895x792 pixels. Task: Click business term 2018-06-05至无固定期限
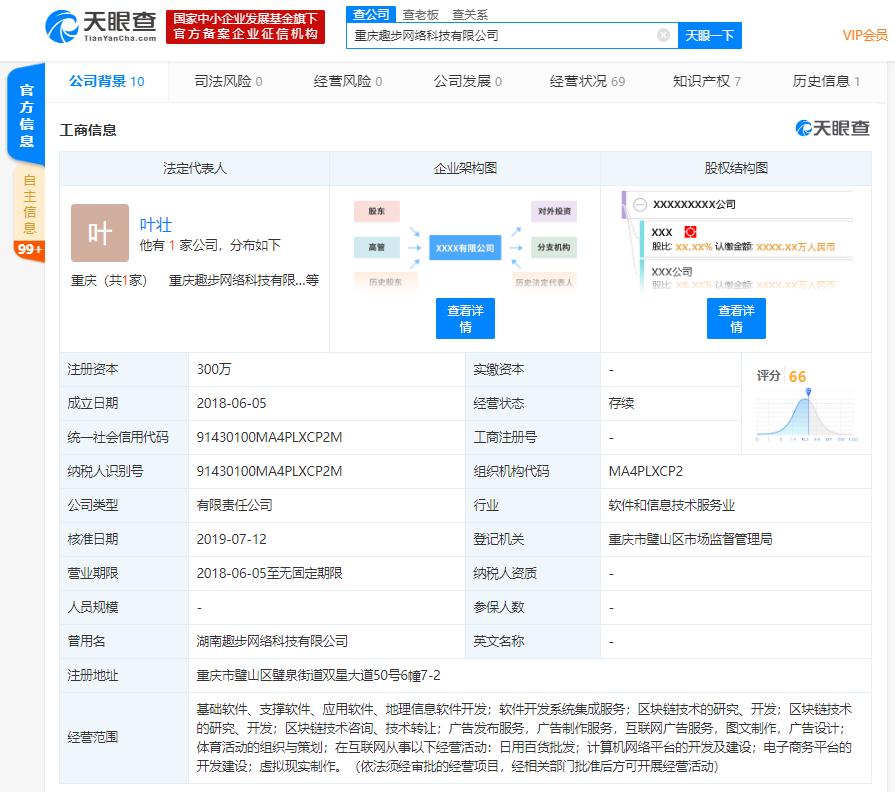269,573
